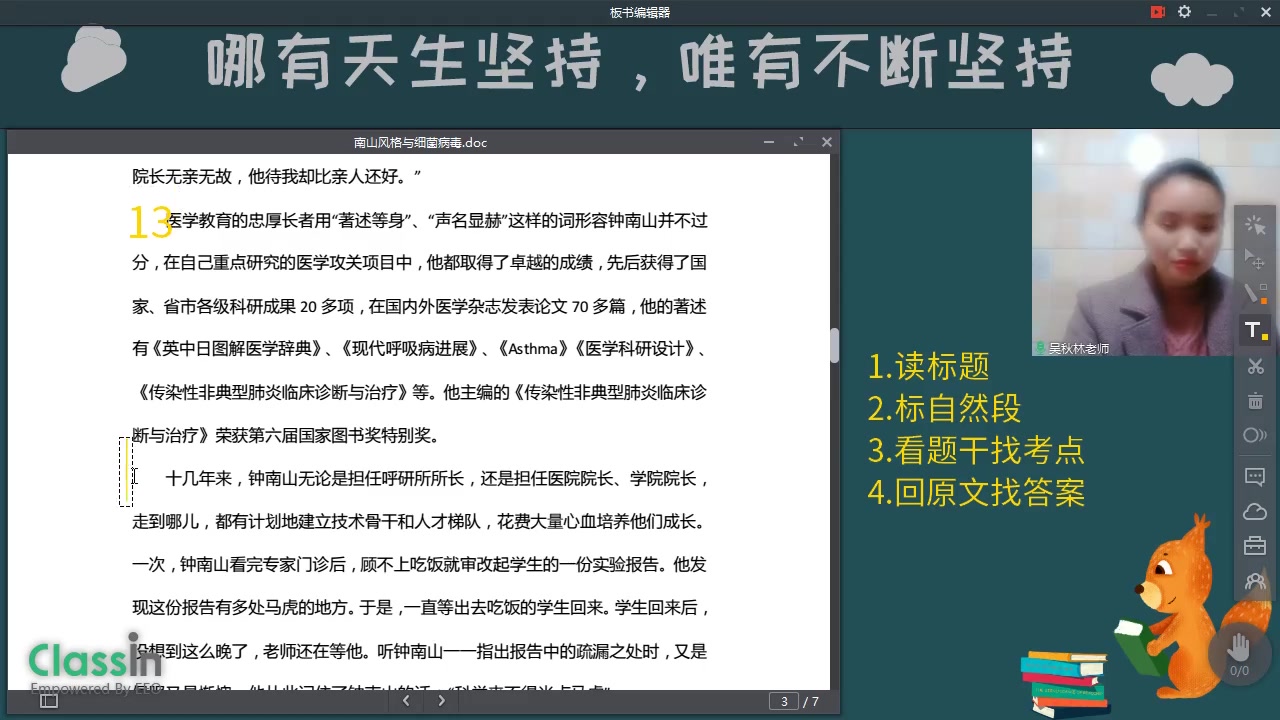Open the chat message panel icon

1255,477
